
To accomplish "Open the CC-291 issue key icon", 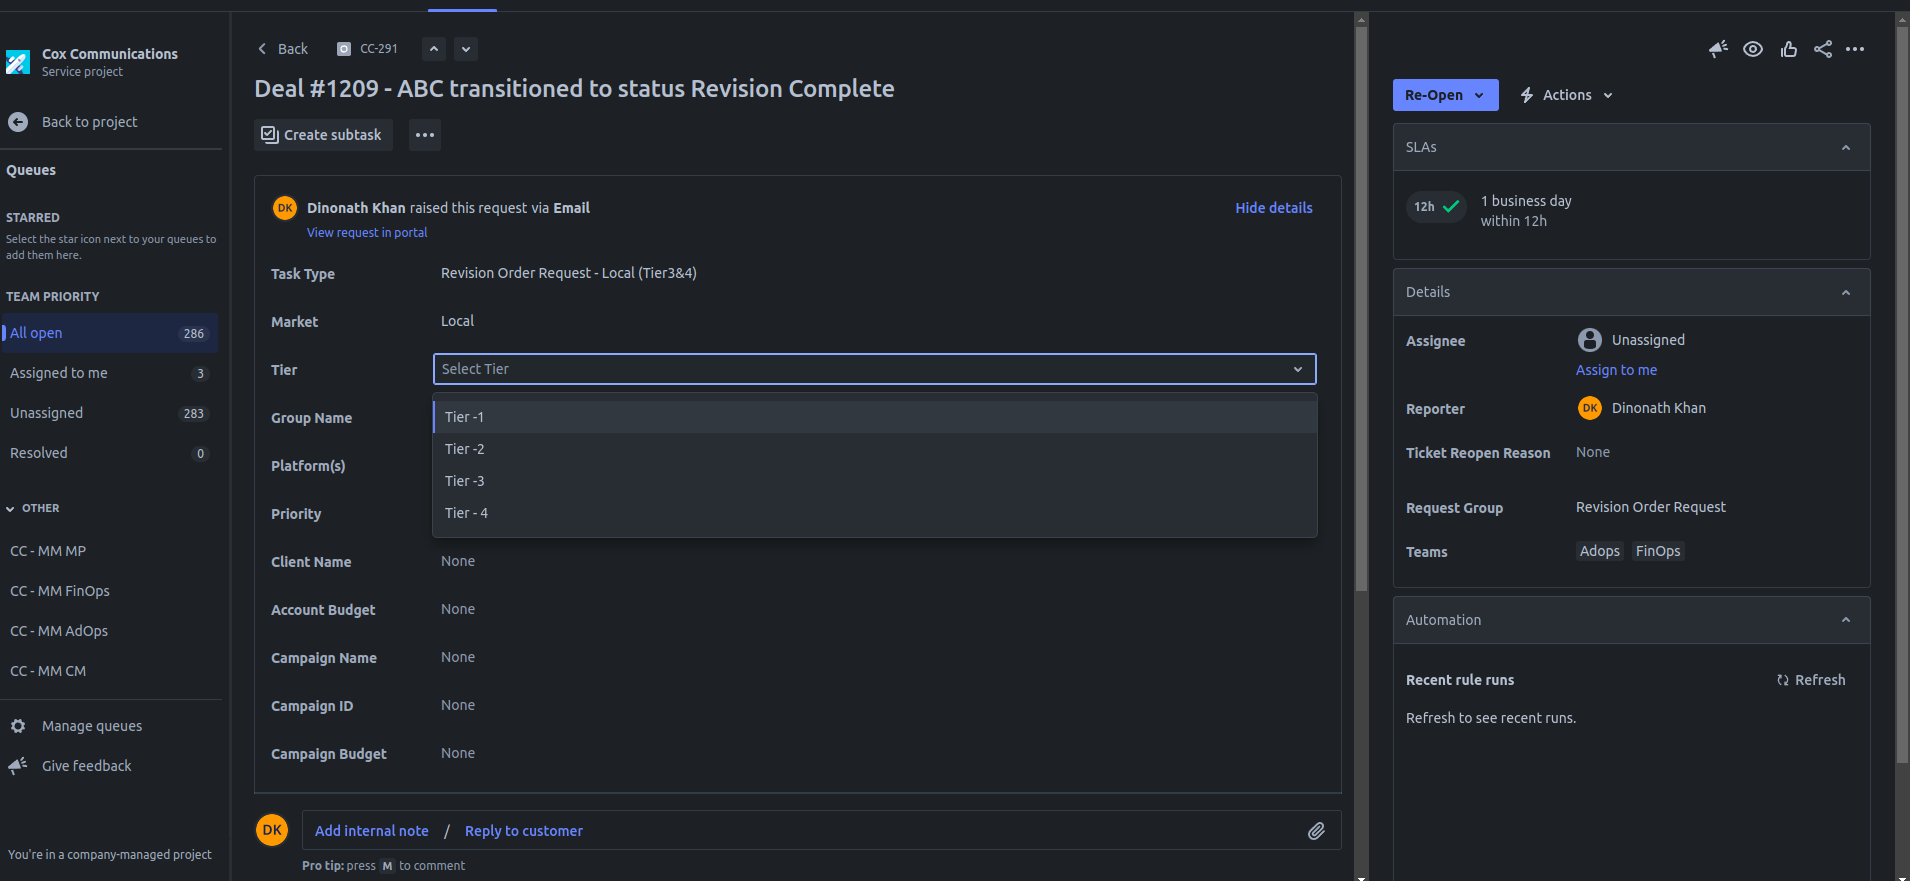I will [344, 49].
